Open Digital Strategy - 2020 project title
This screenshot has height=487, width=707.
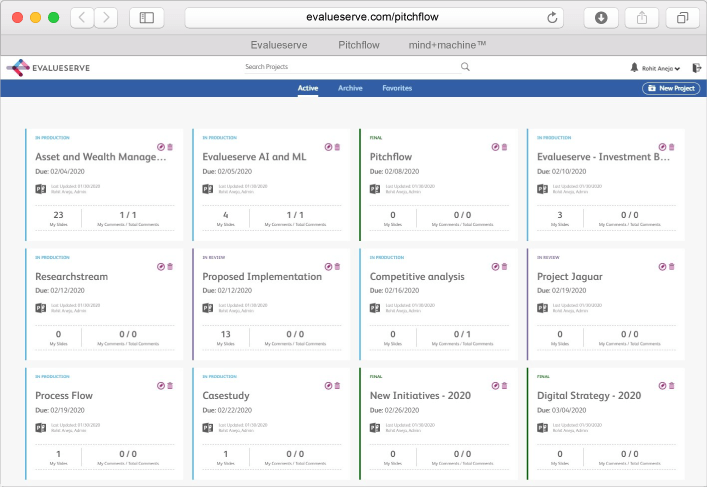[x=589, y=396]
